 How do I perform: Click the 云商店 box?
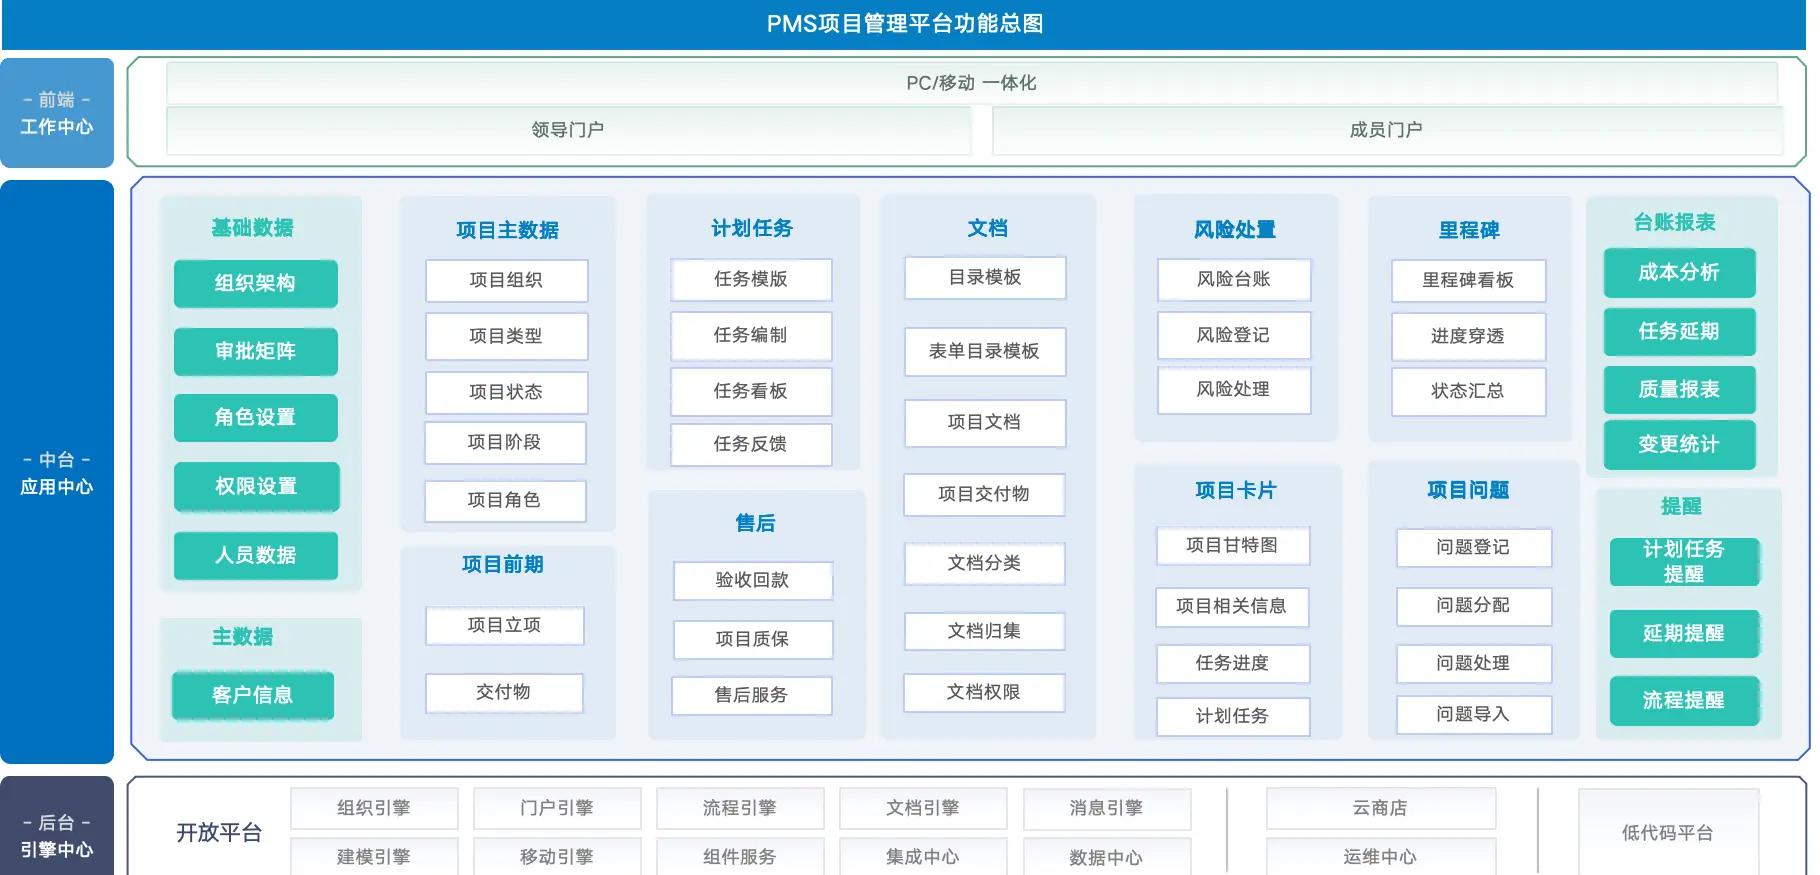point(1380,808)
